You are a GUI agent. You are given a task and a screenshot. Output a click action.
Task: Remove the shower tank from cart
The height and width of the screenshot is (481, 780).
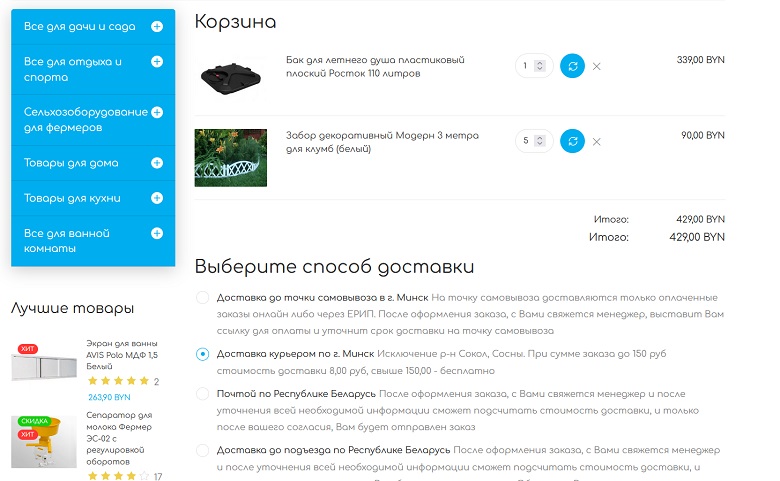[x=597, y=67]
